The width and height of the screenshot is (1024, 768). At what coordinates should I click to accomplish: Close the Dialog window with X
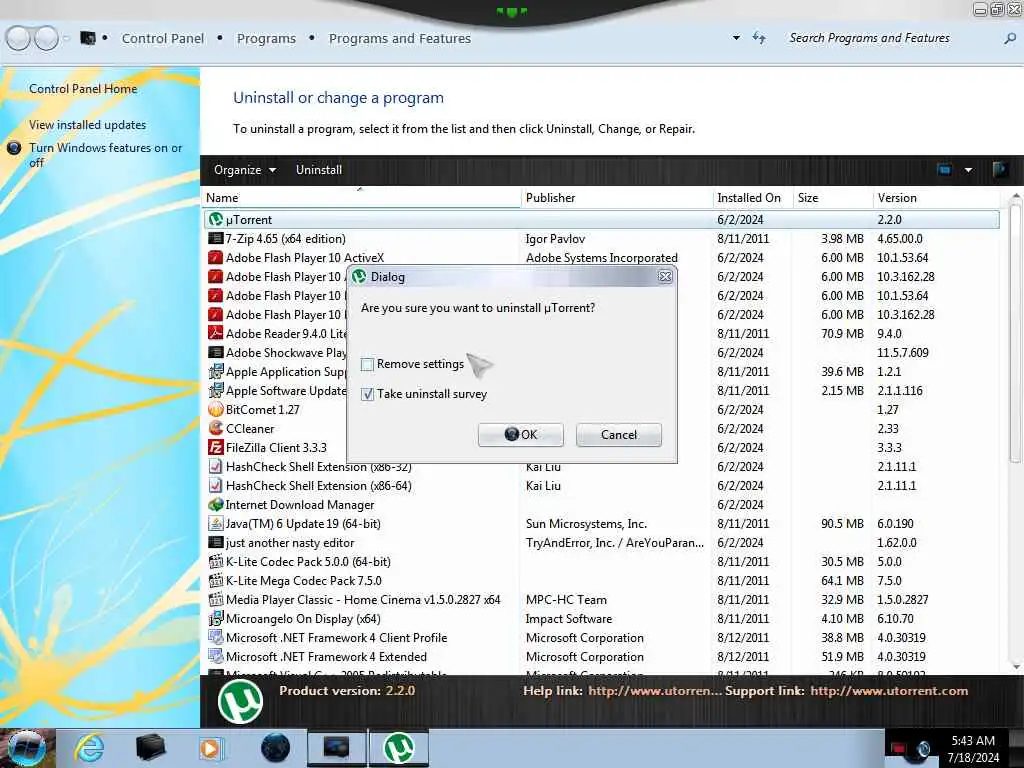click(x=665, y=277)
